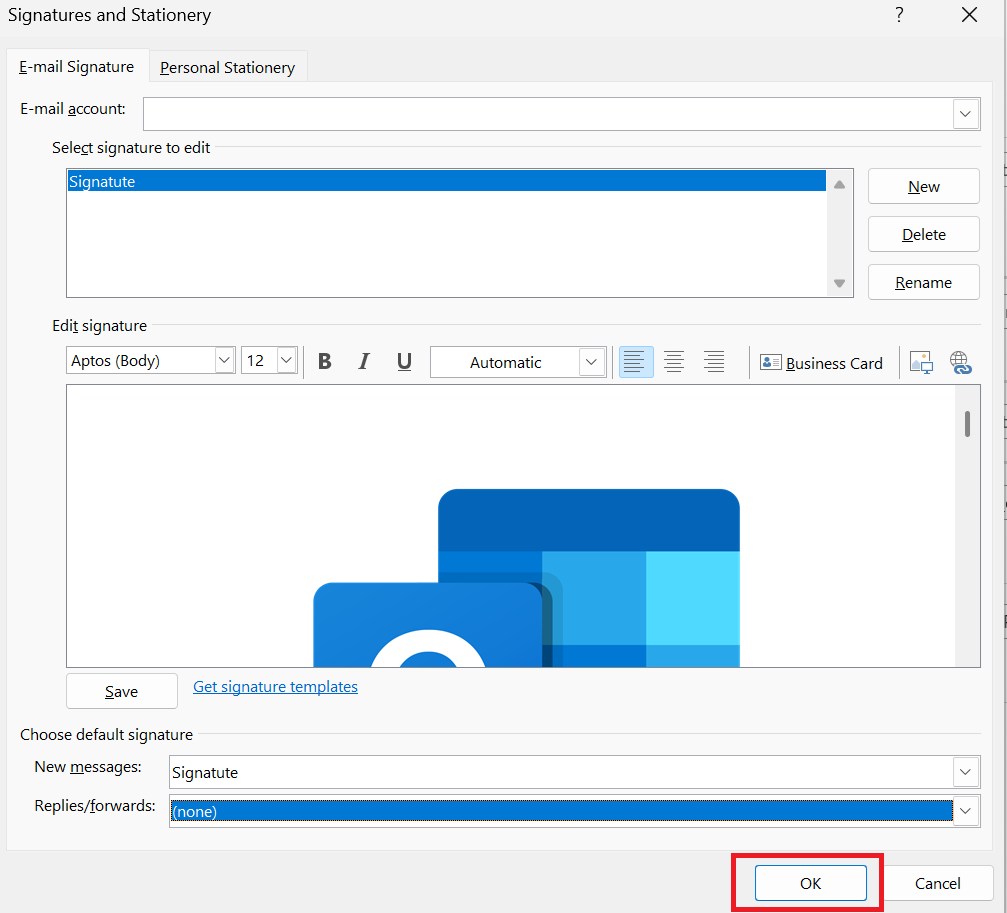Select the E-mail Signature tab
Screen dimensions: 1007x913
pos(76,66)
